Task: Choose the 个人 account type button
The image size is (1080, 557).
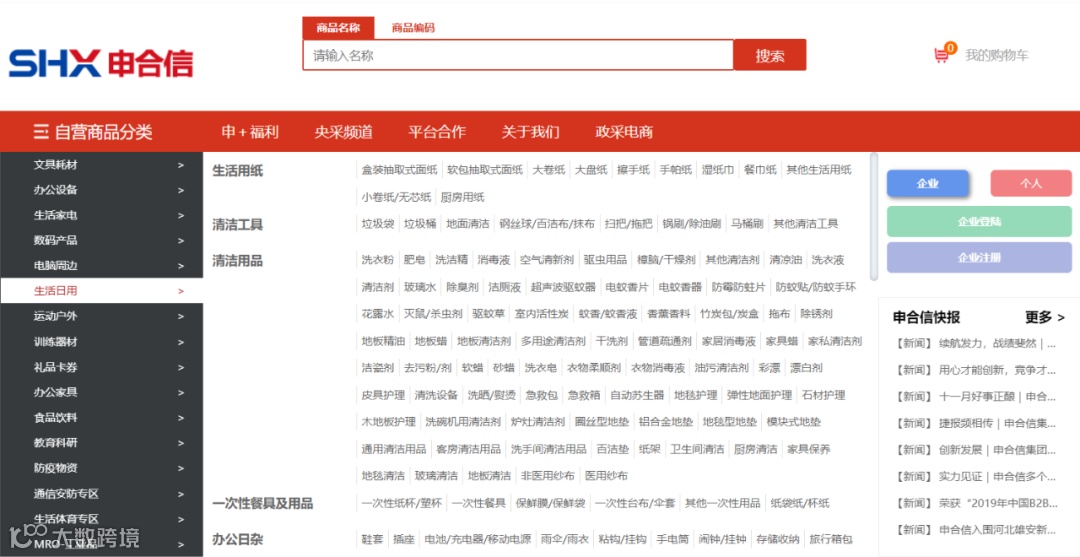Action: (1031, 184)
